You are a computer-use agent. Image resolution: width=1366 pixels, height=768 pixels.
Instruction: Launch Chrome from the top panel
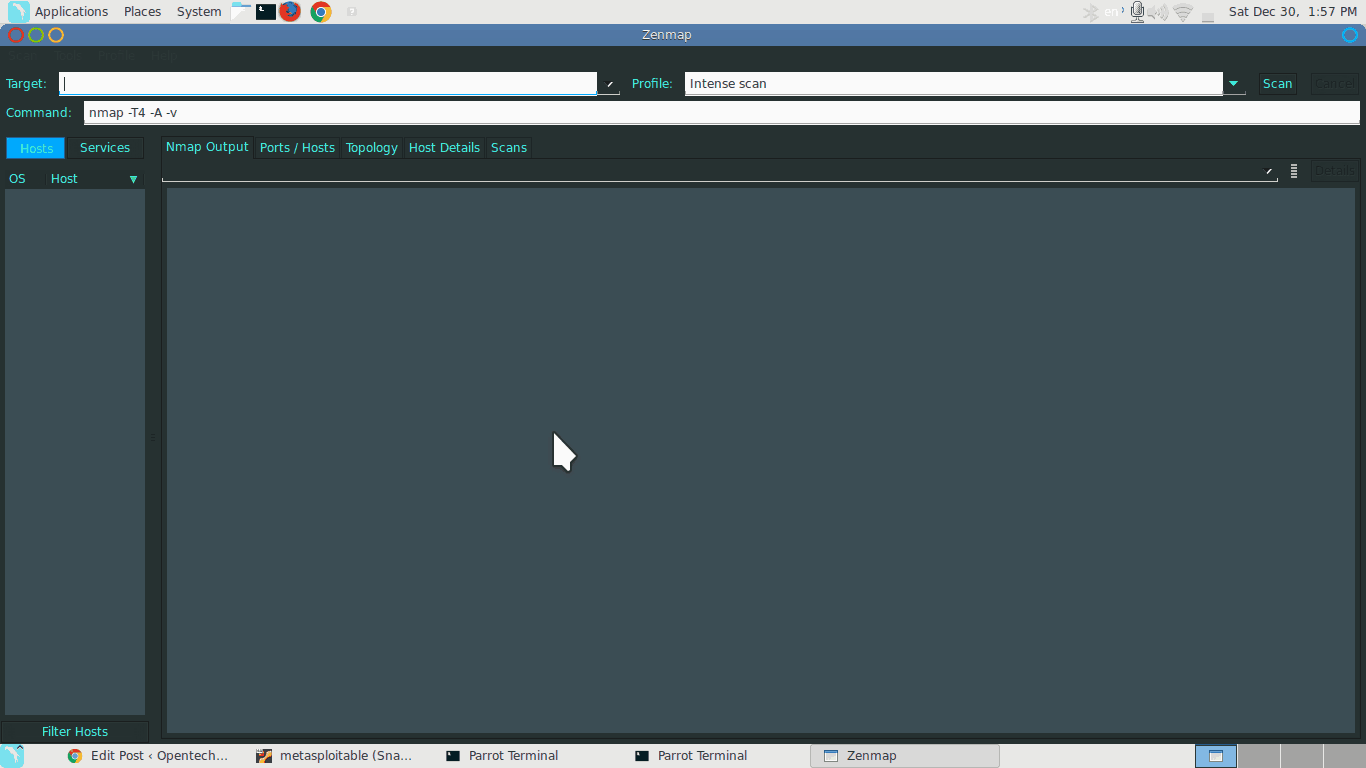[321, 12]
